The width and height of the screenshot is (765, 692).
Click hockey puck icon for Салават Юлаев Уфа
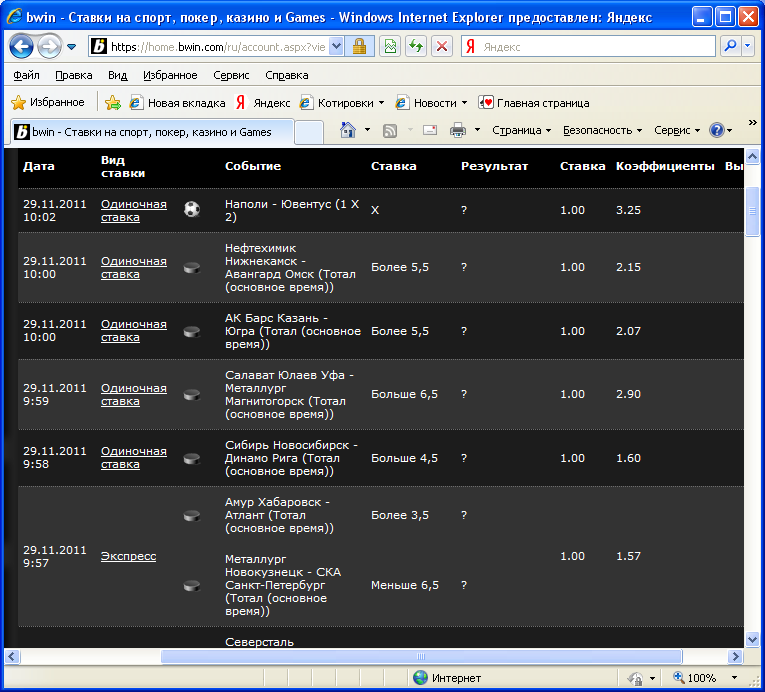point(192,395)
